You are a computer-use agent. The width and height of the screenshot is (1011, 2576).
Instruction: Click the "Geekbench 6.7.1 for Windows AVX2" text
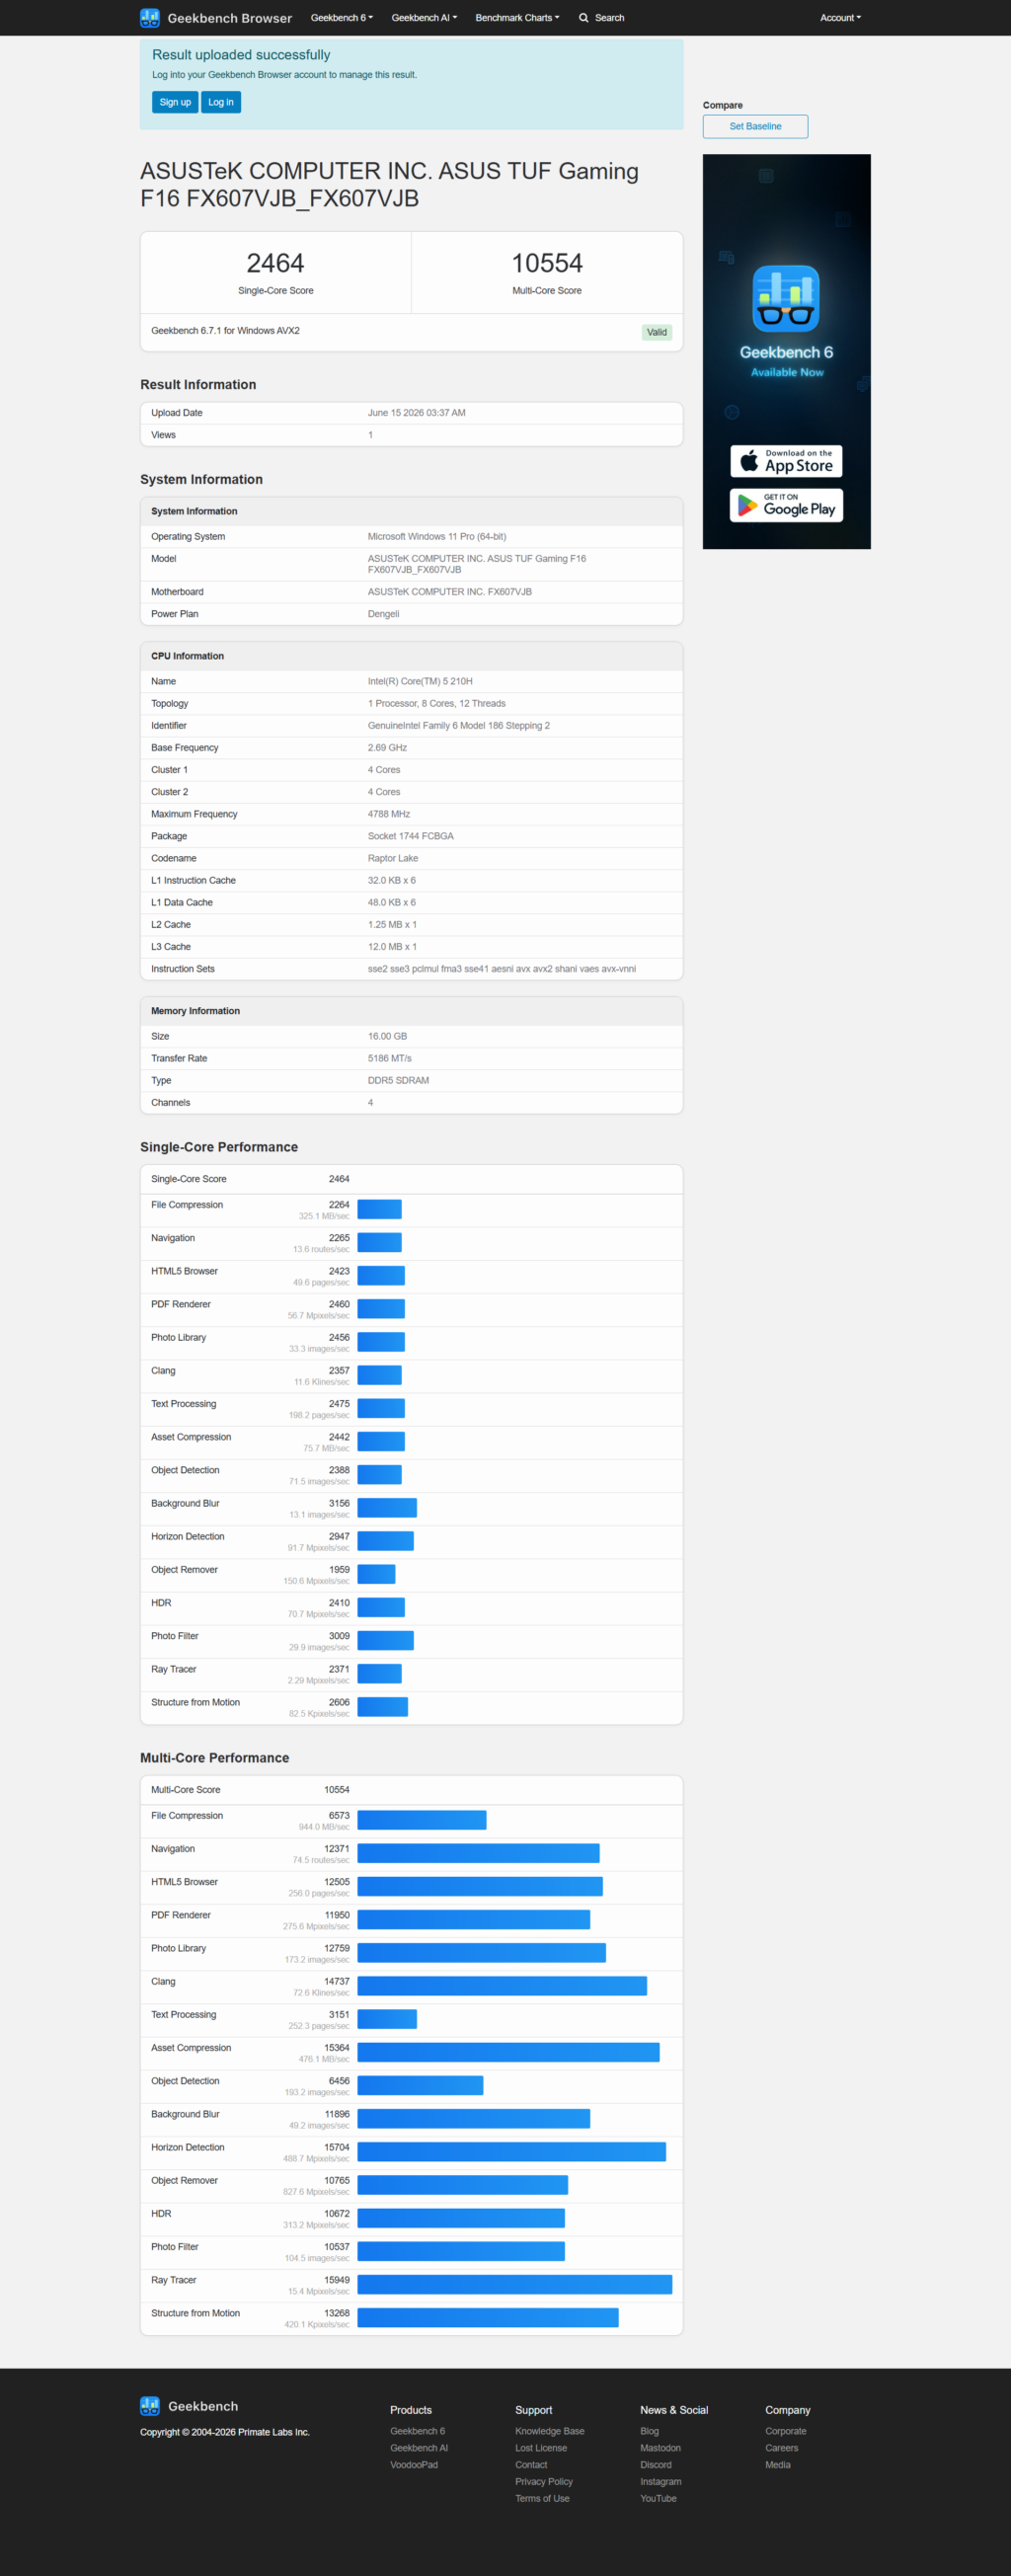[225, 330]
